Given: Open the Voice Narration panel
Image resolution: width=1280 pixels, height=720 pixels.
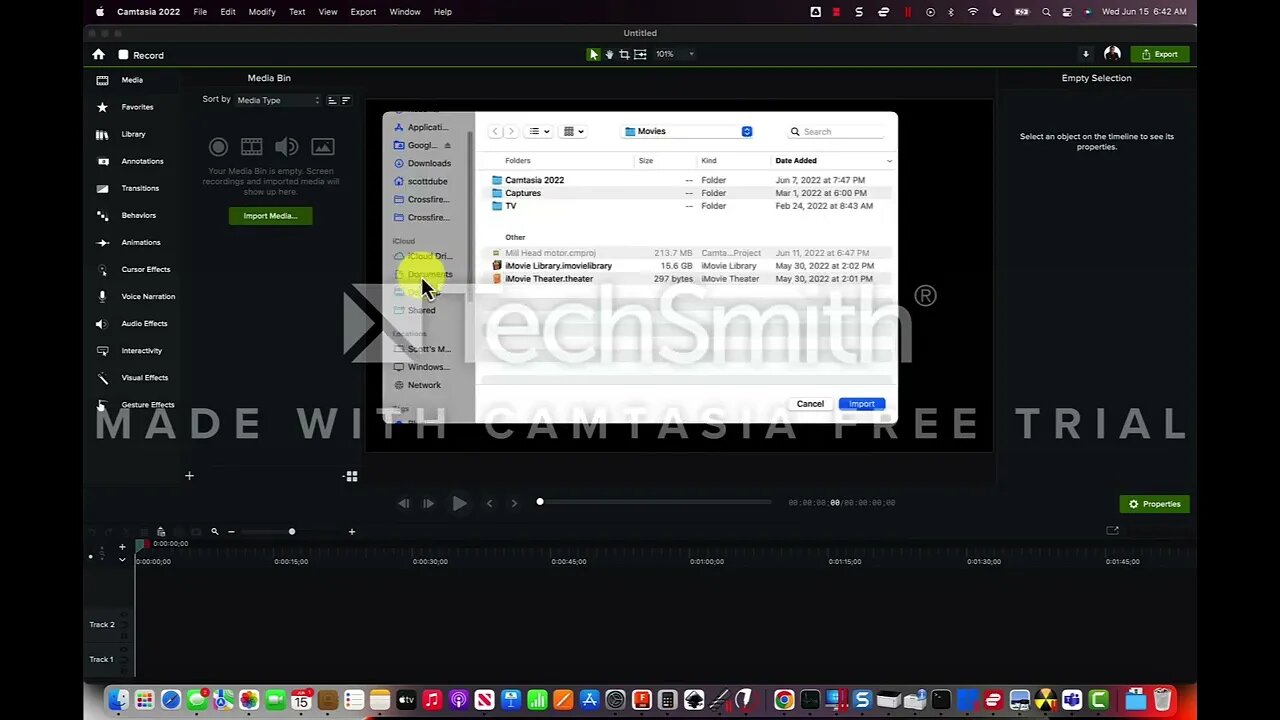Looking at the screenshot, I should (x=136, y=296).
